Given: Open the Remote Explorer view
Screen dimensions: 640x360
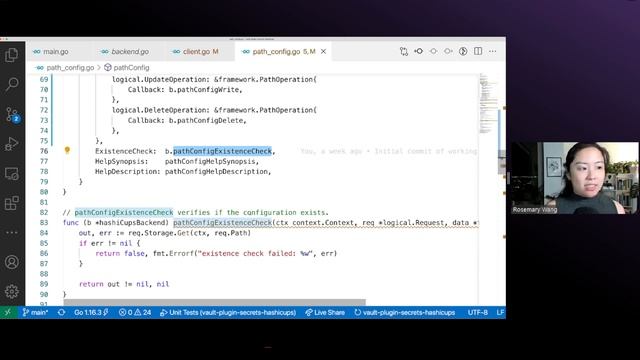Looking at the screenshot, I should tap(12, 174).
